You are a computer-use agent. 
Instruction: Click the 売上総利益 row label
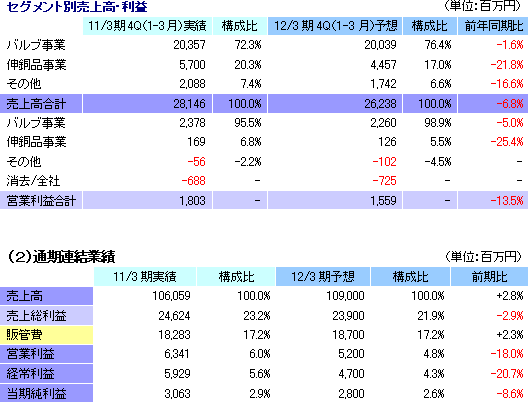click(46, 315)
